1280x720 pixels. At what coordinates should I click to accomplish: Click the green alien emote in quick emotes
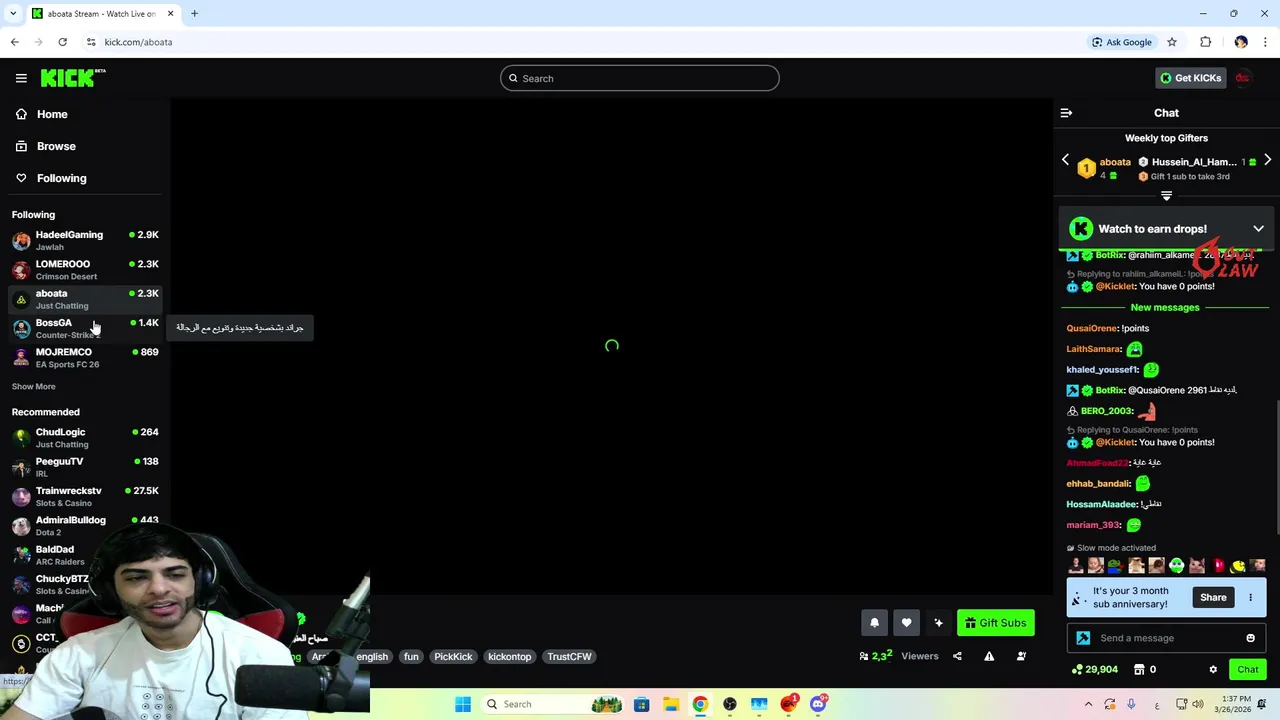(1177, 566)
